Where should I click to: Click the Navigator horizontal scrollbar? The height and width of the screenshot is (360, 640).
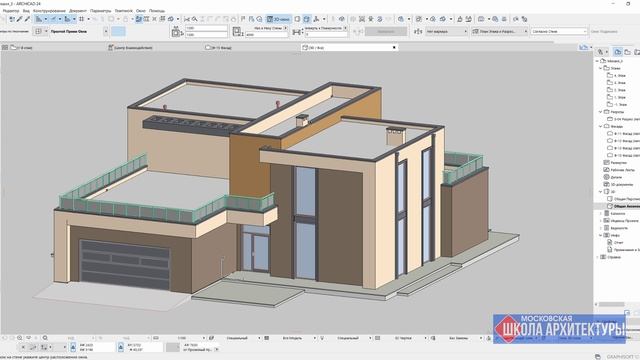click(x=611, y=304)
